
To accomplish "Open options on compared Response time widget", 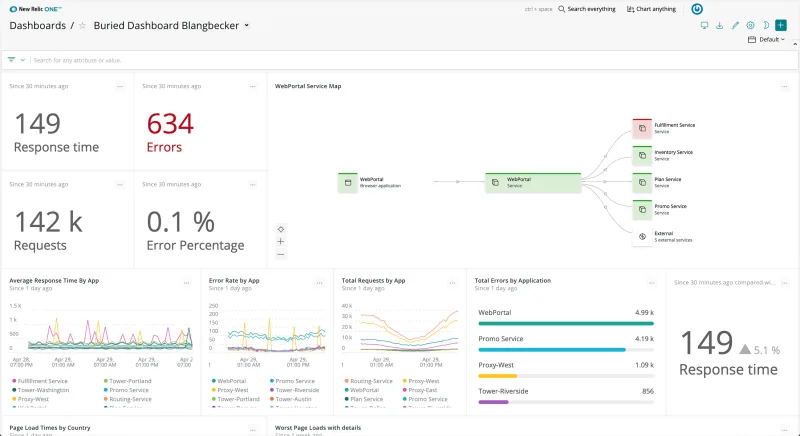I will click(785, 283).
